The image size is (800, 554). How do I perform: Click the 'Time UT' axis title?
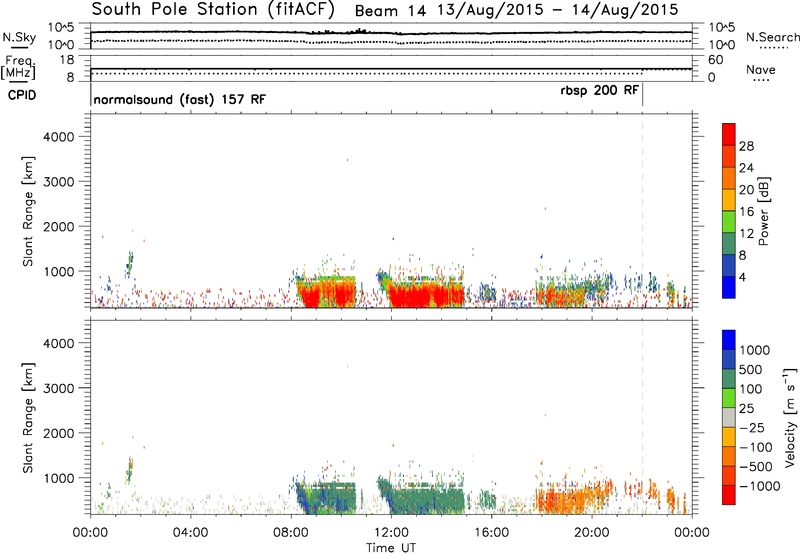pyautogui.click(x=391, y=548)
